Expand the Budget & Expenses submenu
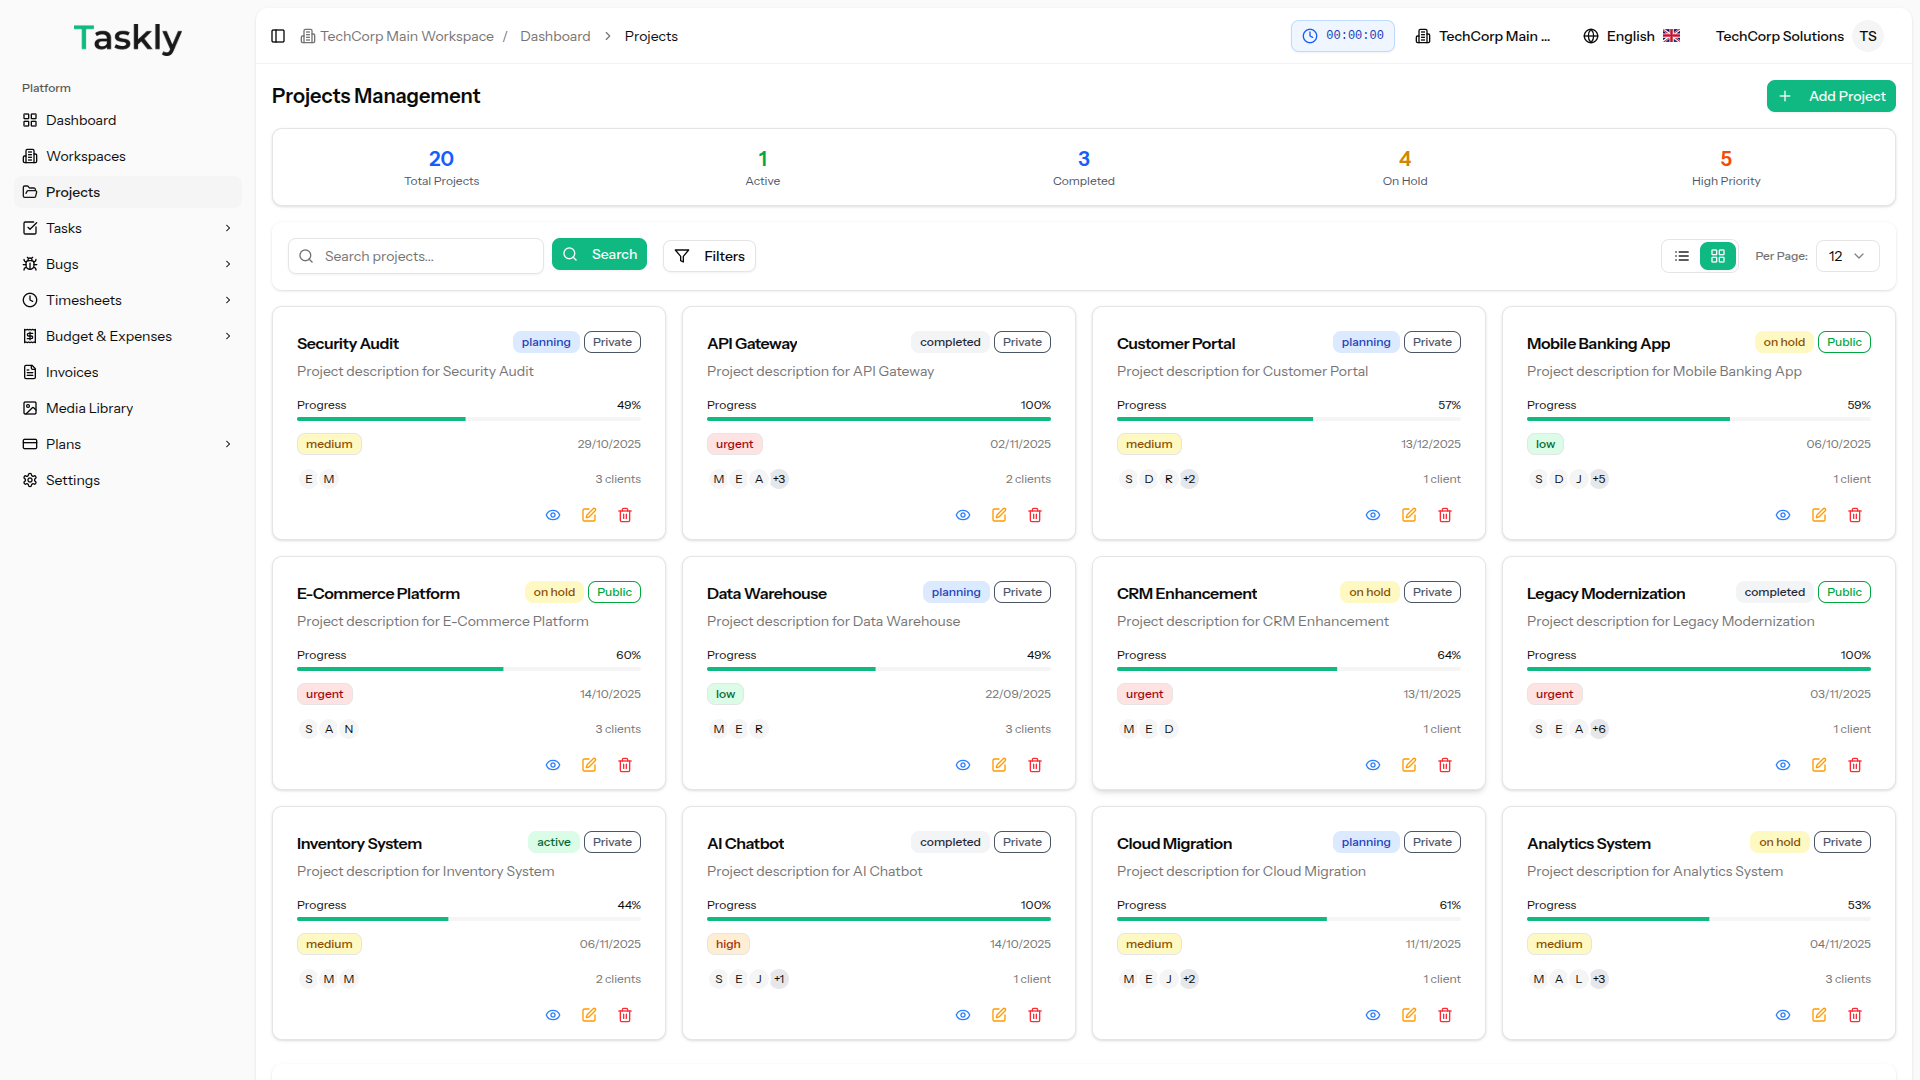The height and width of the screenshot is (1080, 1920). 228,336
